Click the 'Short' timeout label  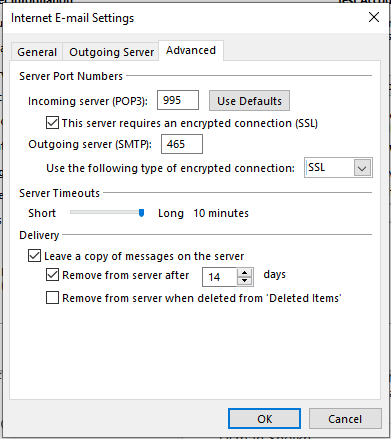click(x=42, y=213)
